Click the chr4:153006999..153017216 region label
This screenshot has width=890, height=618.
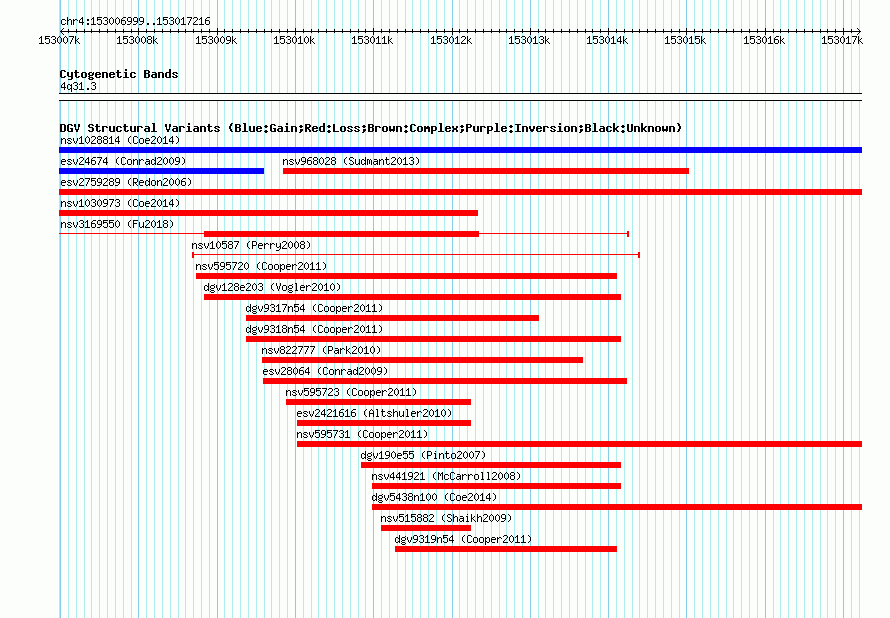[135, 22]
